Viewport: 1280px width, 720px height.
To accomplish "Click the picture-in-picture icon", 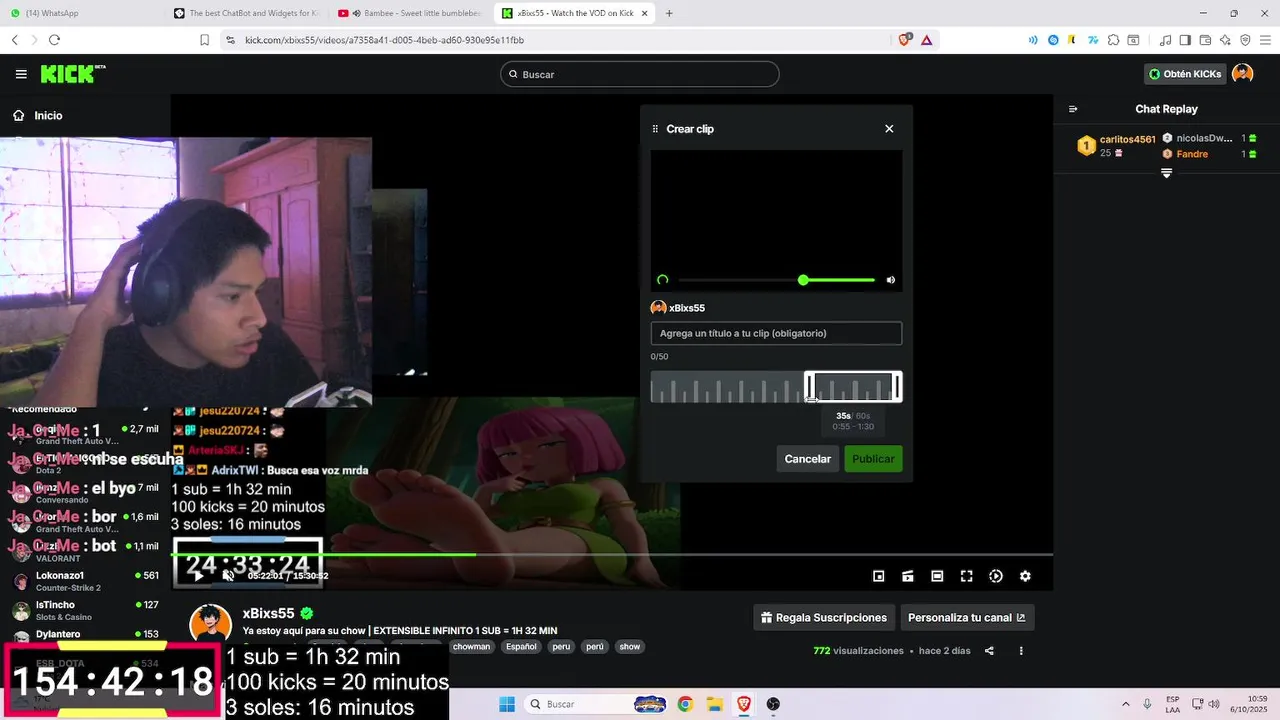I will [878, 576].
